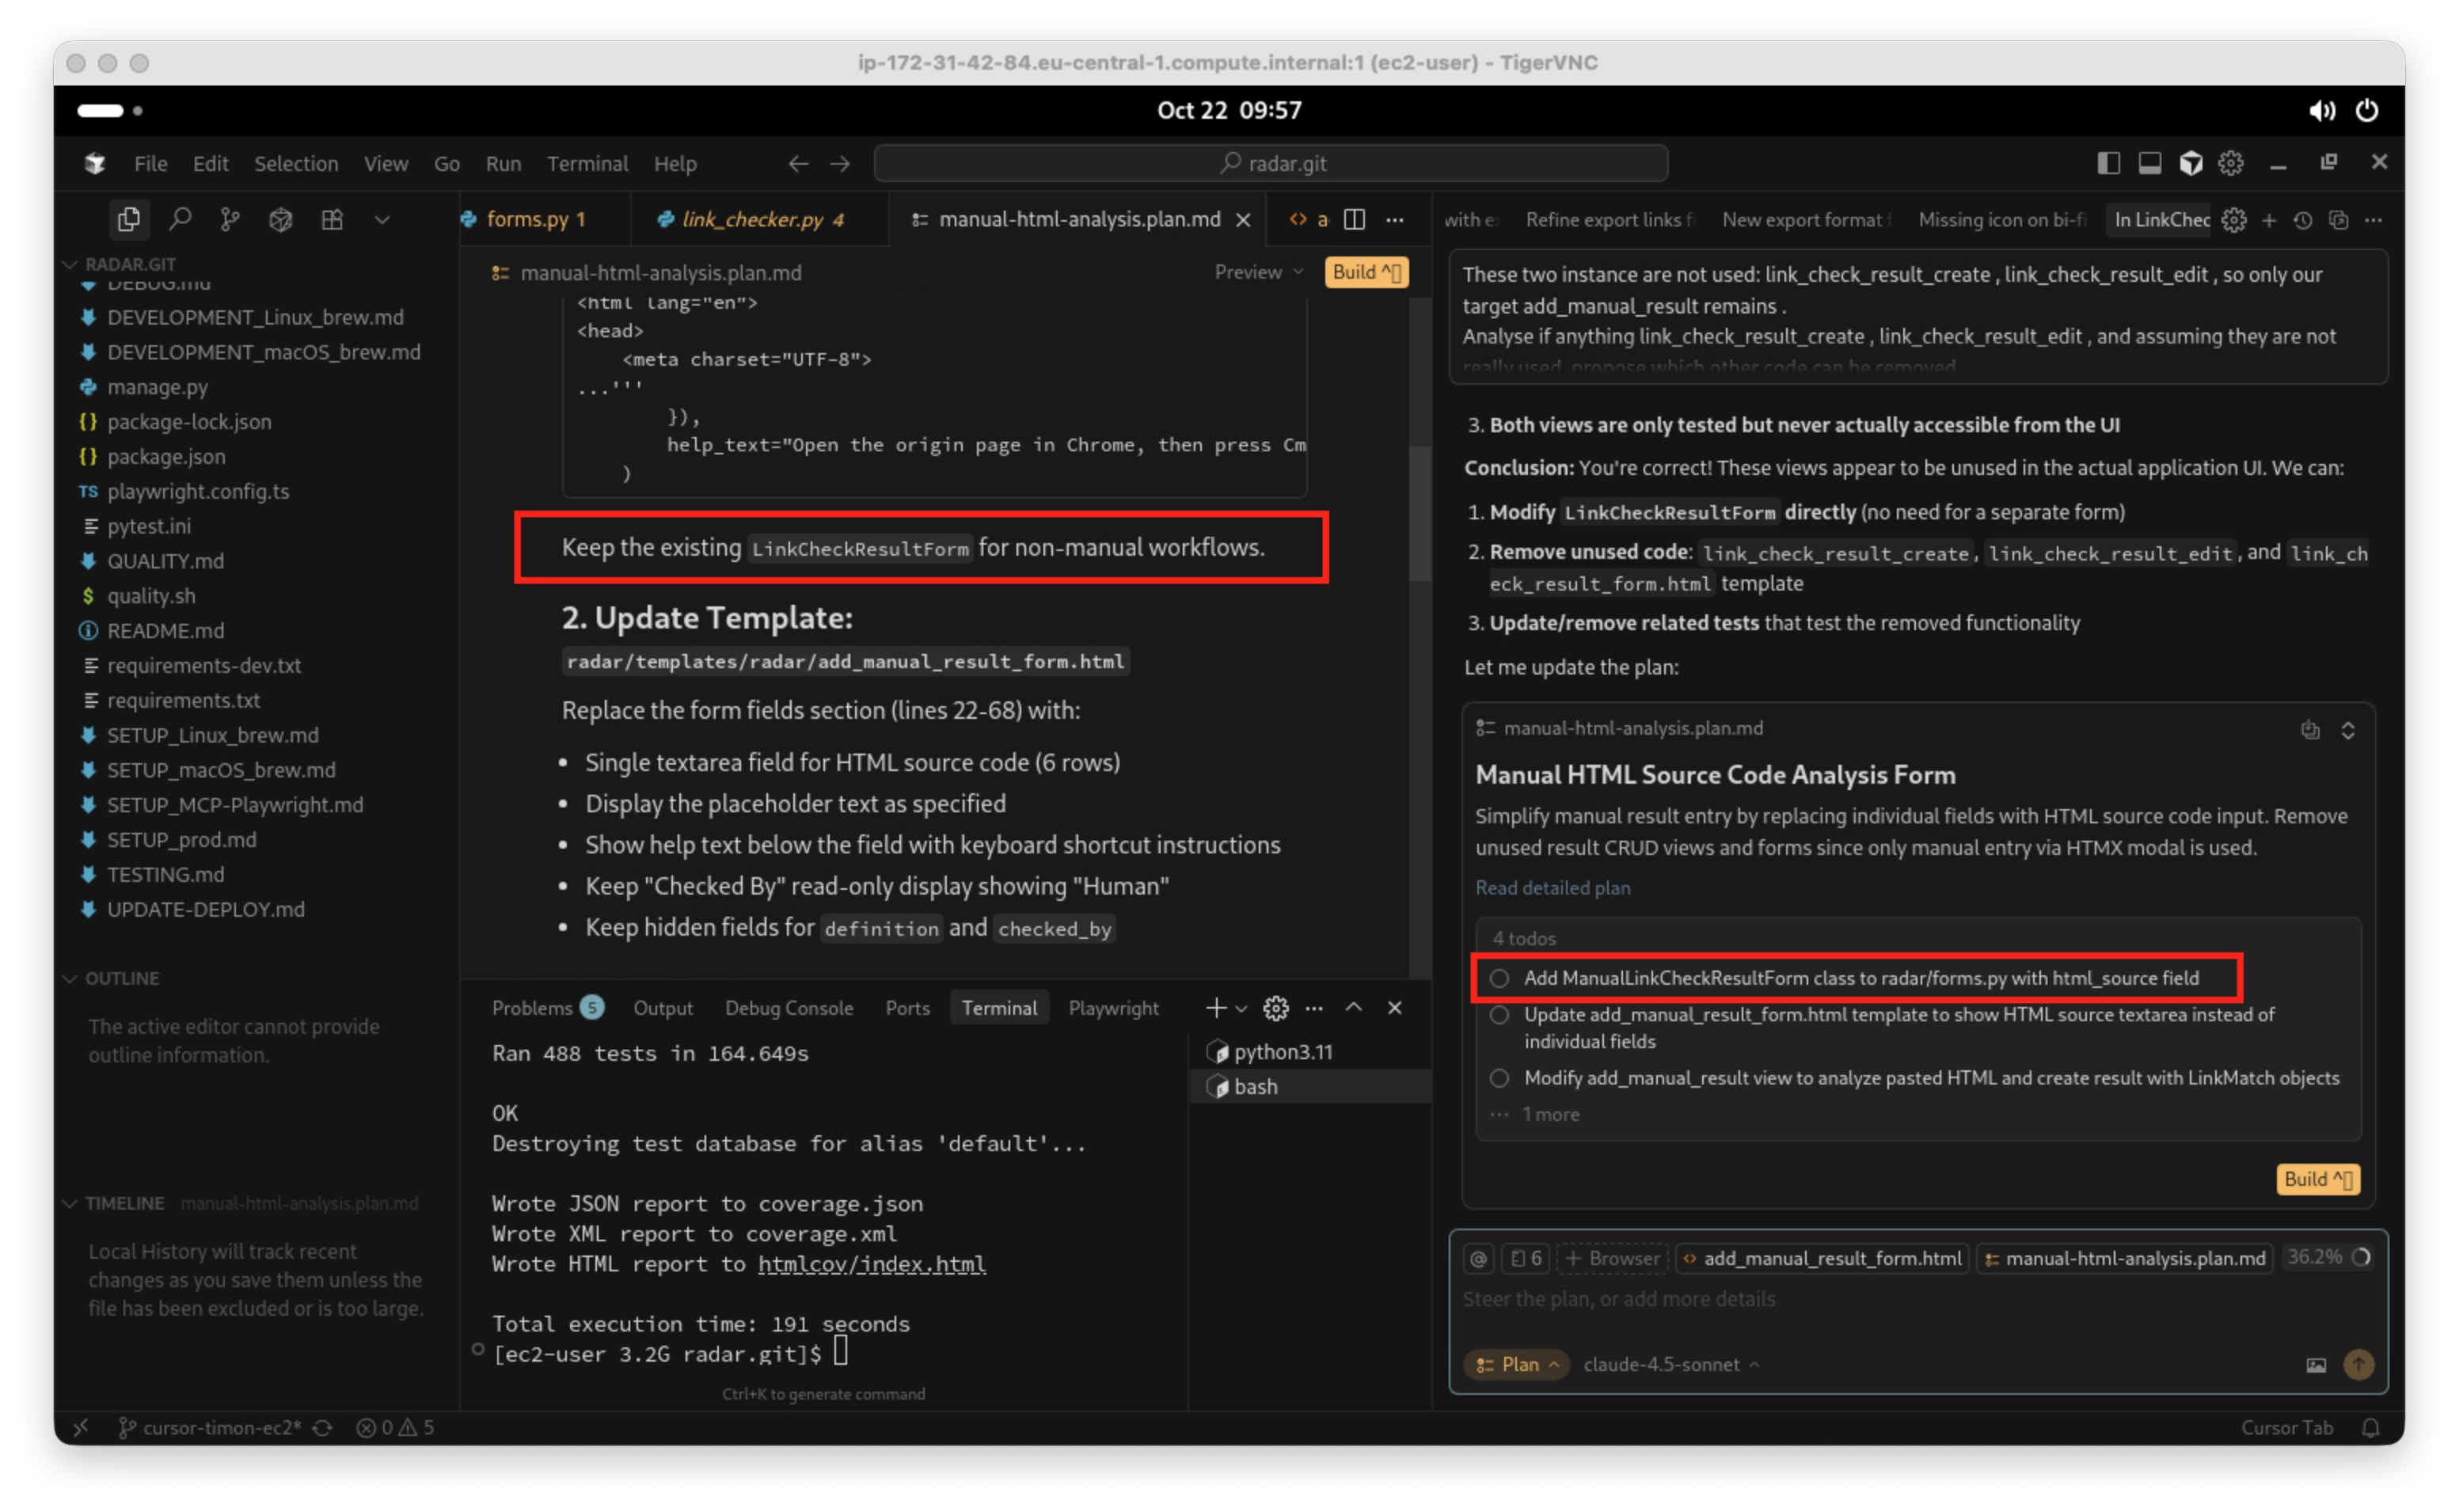Open the Source Control view icon
The height and width of the screenshot is (1512, 2459).
pos(230,219)
